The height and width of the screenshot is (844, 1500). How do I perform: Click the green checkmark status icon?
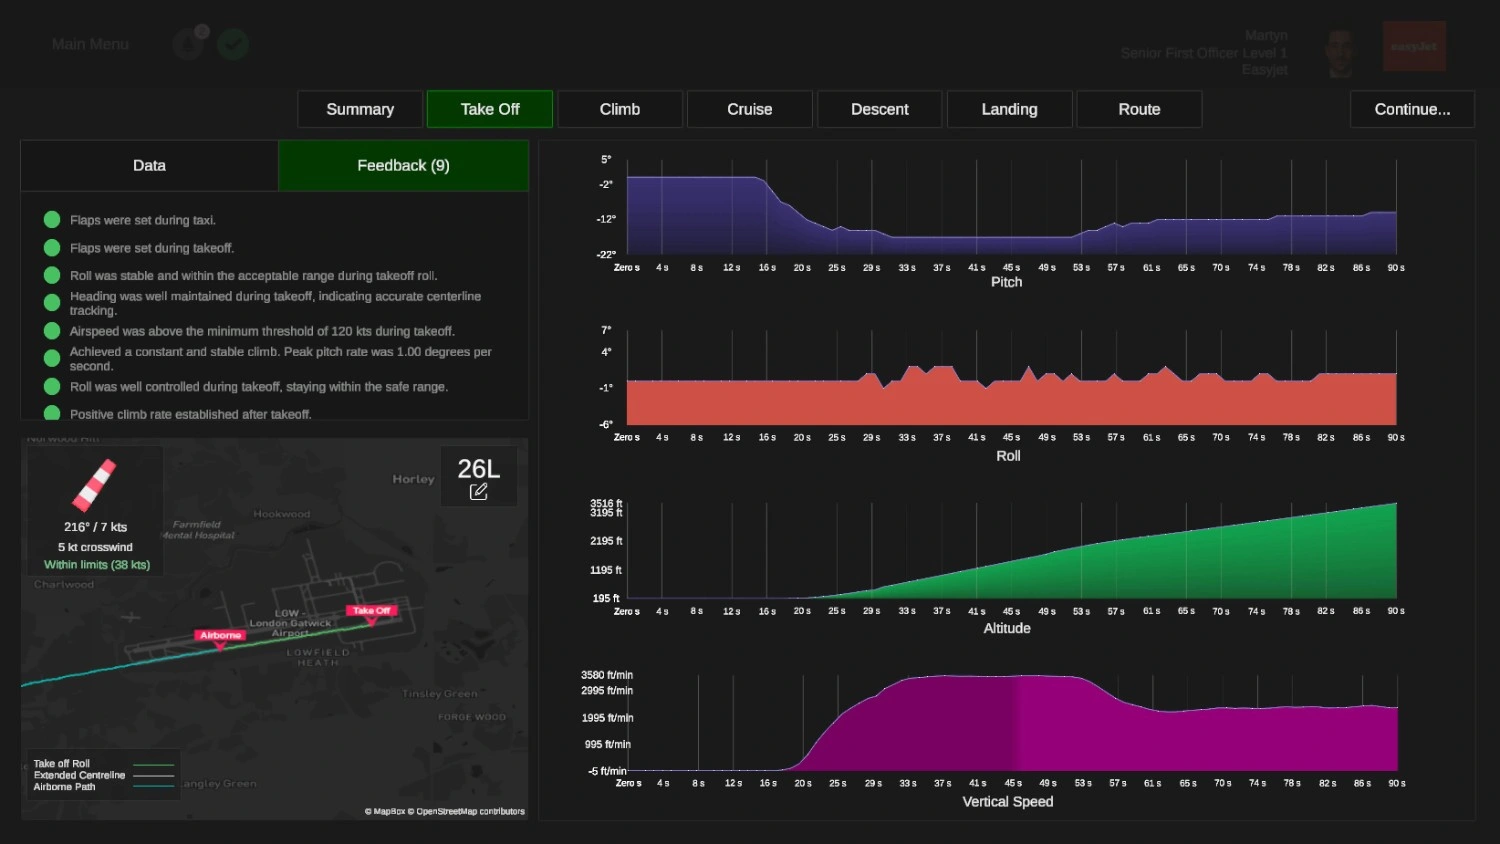coord(233,44)
